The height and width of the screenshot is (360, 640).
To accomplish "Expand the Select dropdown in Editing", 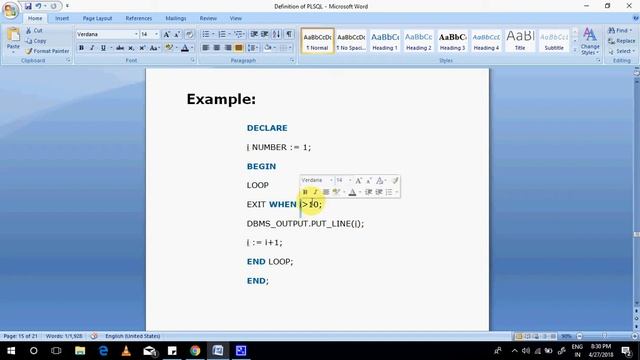I will (633, 51).
